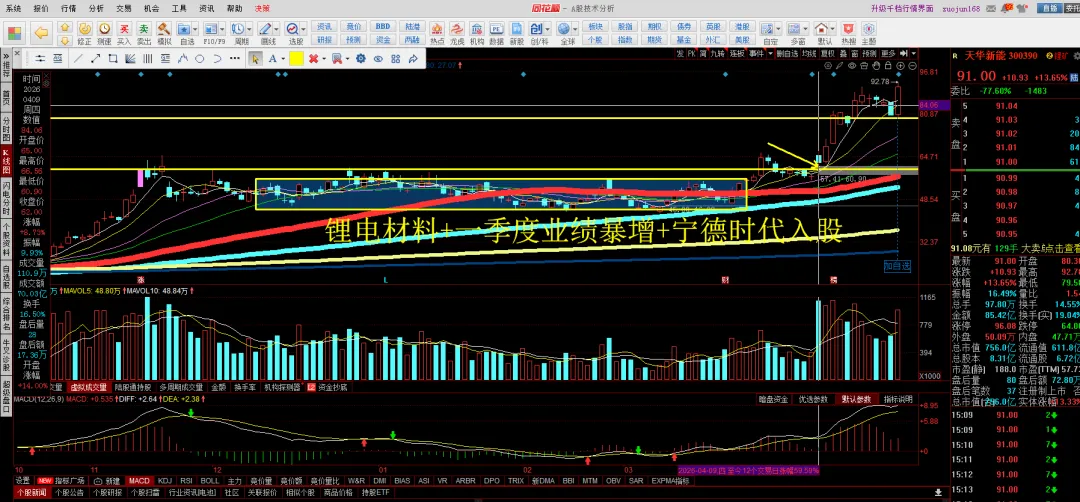1080x502 pixels.
Task: Expand the 自选 dropdown arrow
Action: pos(195,29)
